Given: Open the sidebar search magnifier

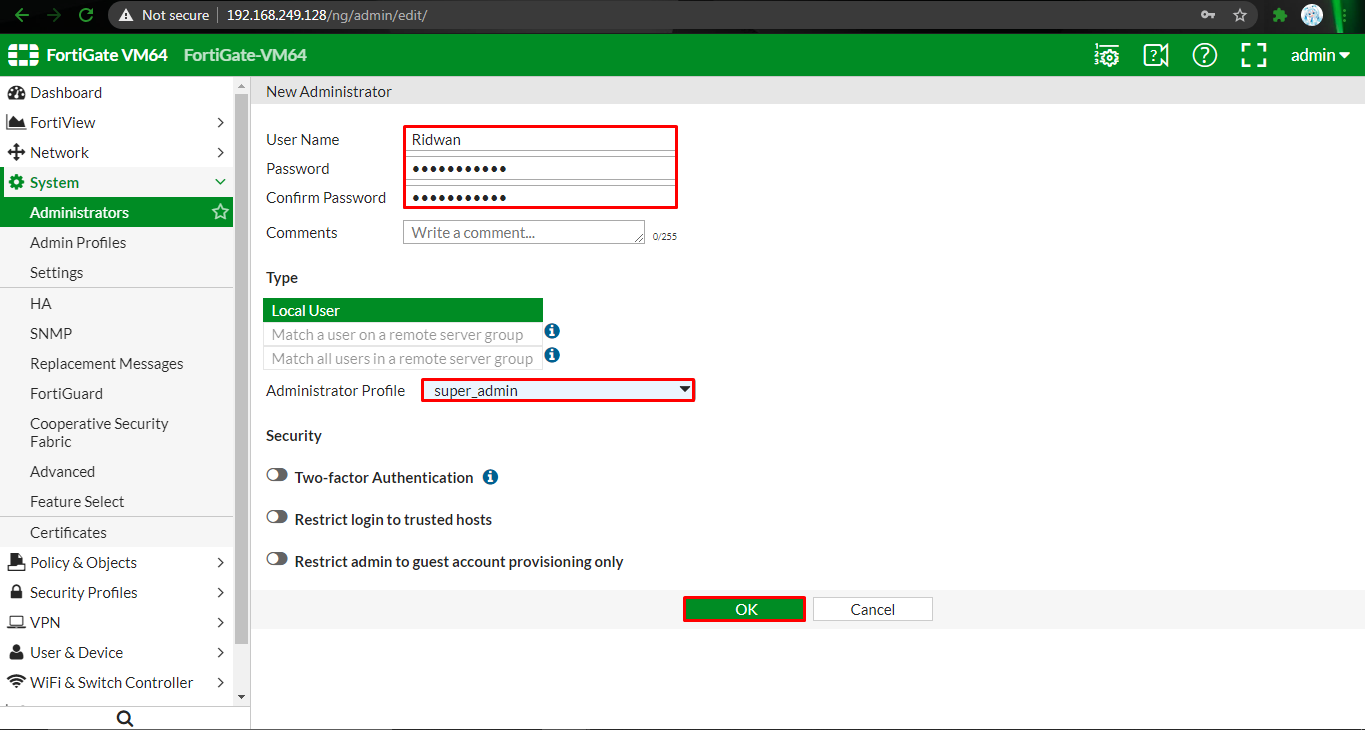Looking at the screenshot, I should tap(124, 717).
